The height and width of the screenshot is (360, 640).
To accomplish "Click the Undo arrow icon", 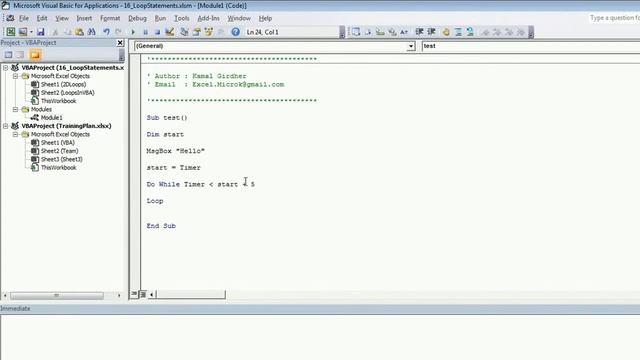I will click(x=107, y=32).
